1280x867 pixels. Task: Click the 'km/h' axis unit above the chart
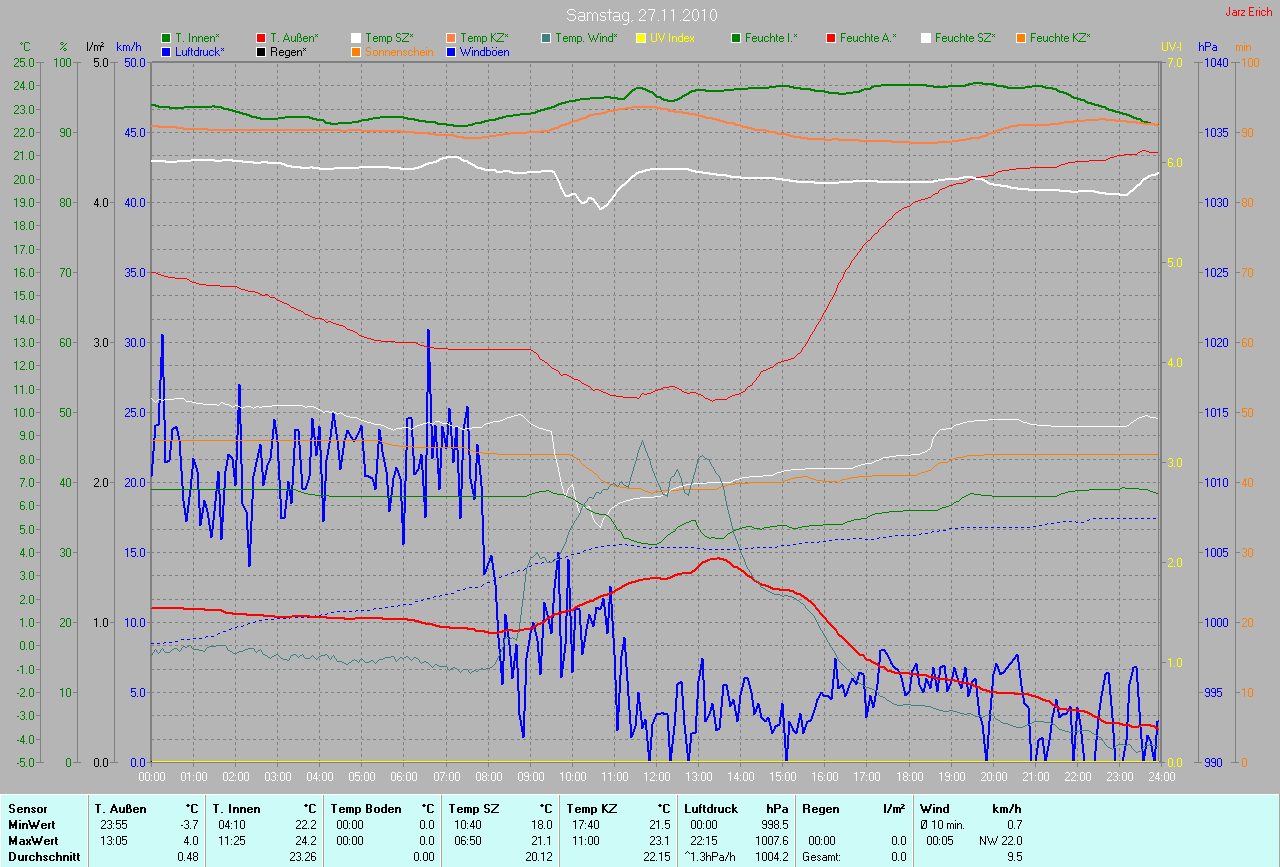pos(129,47)
